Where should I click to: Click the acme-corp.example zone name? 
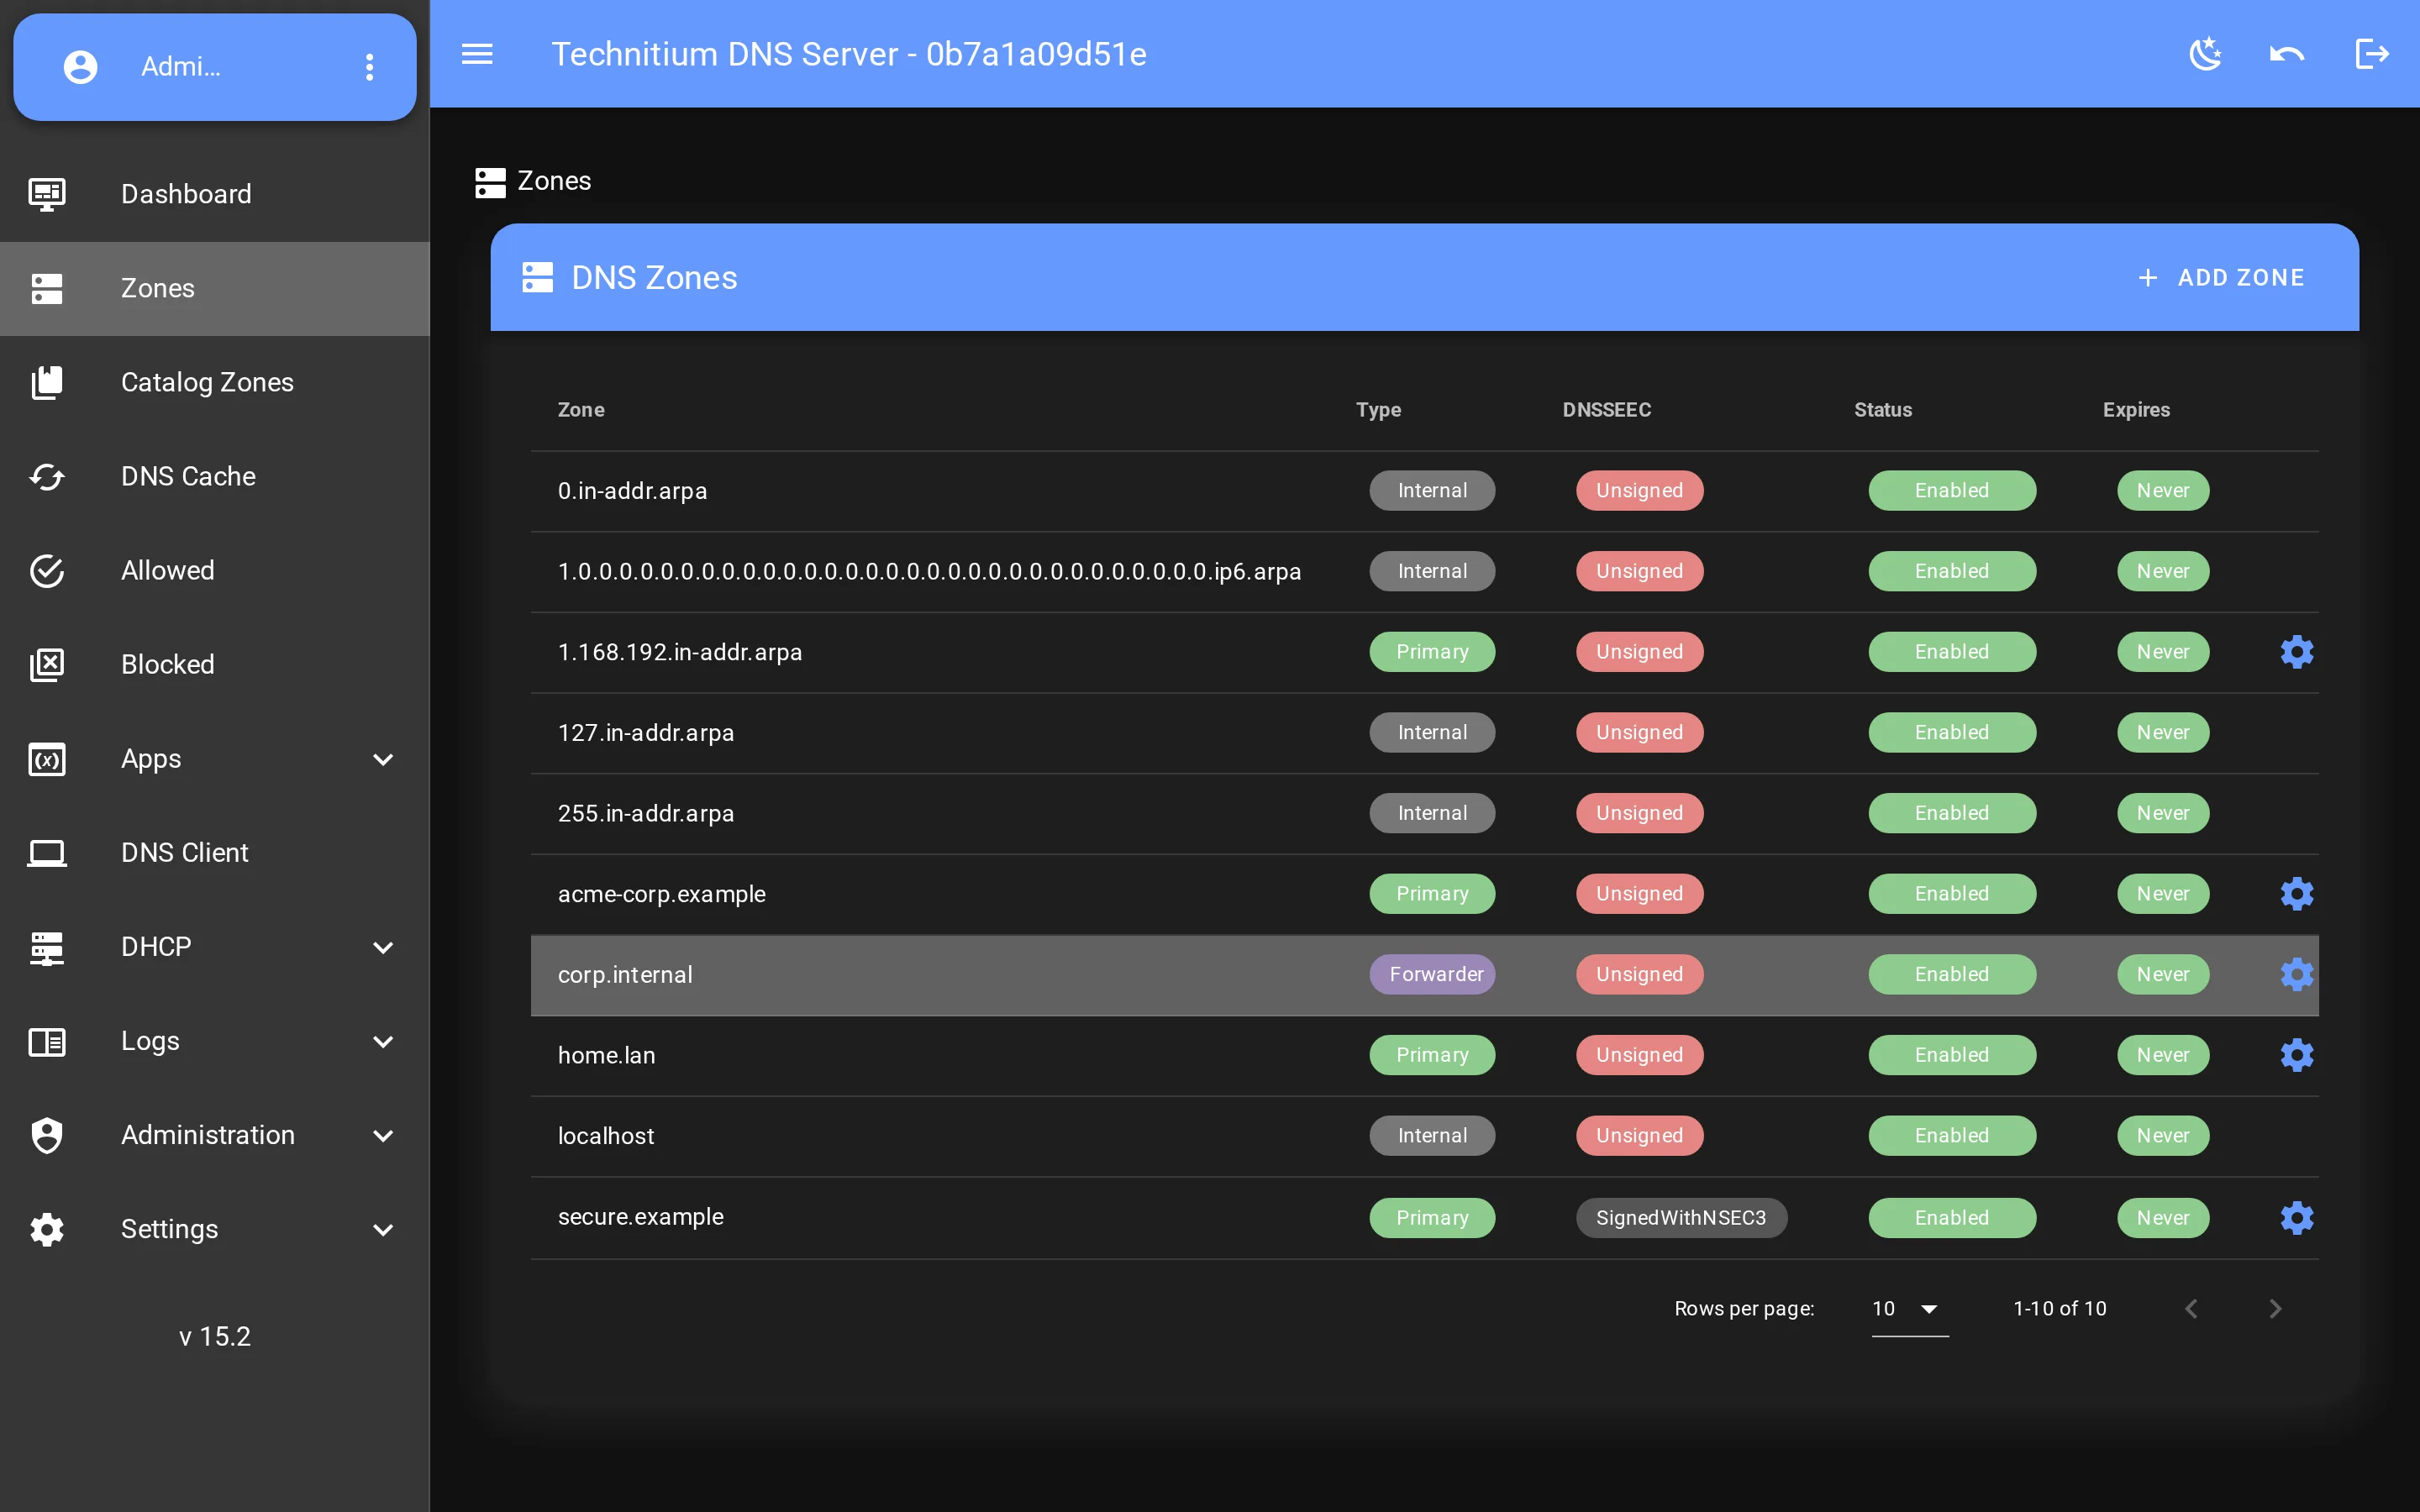coord(662,894)
